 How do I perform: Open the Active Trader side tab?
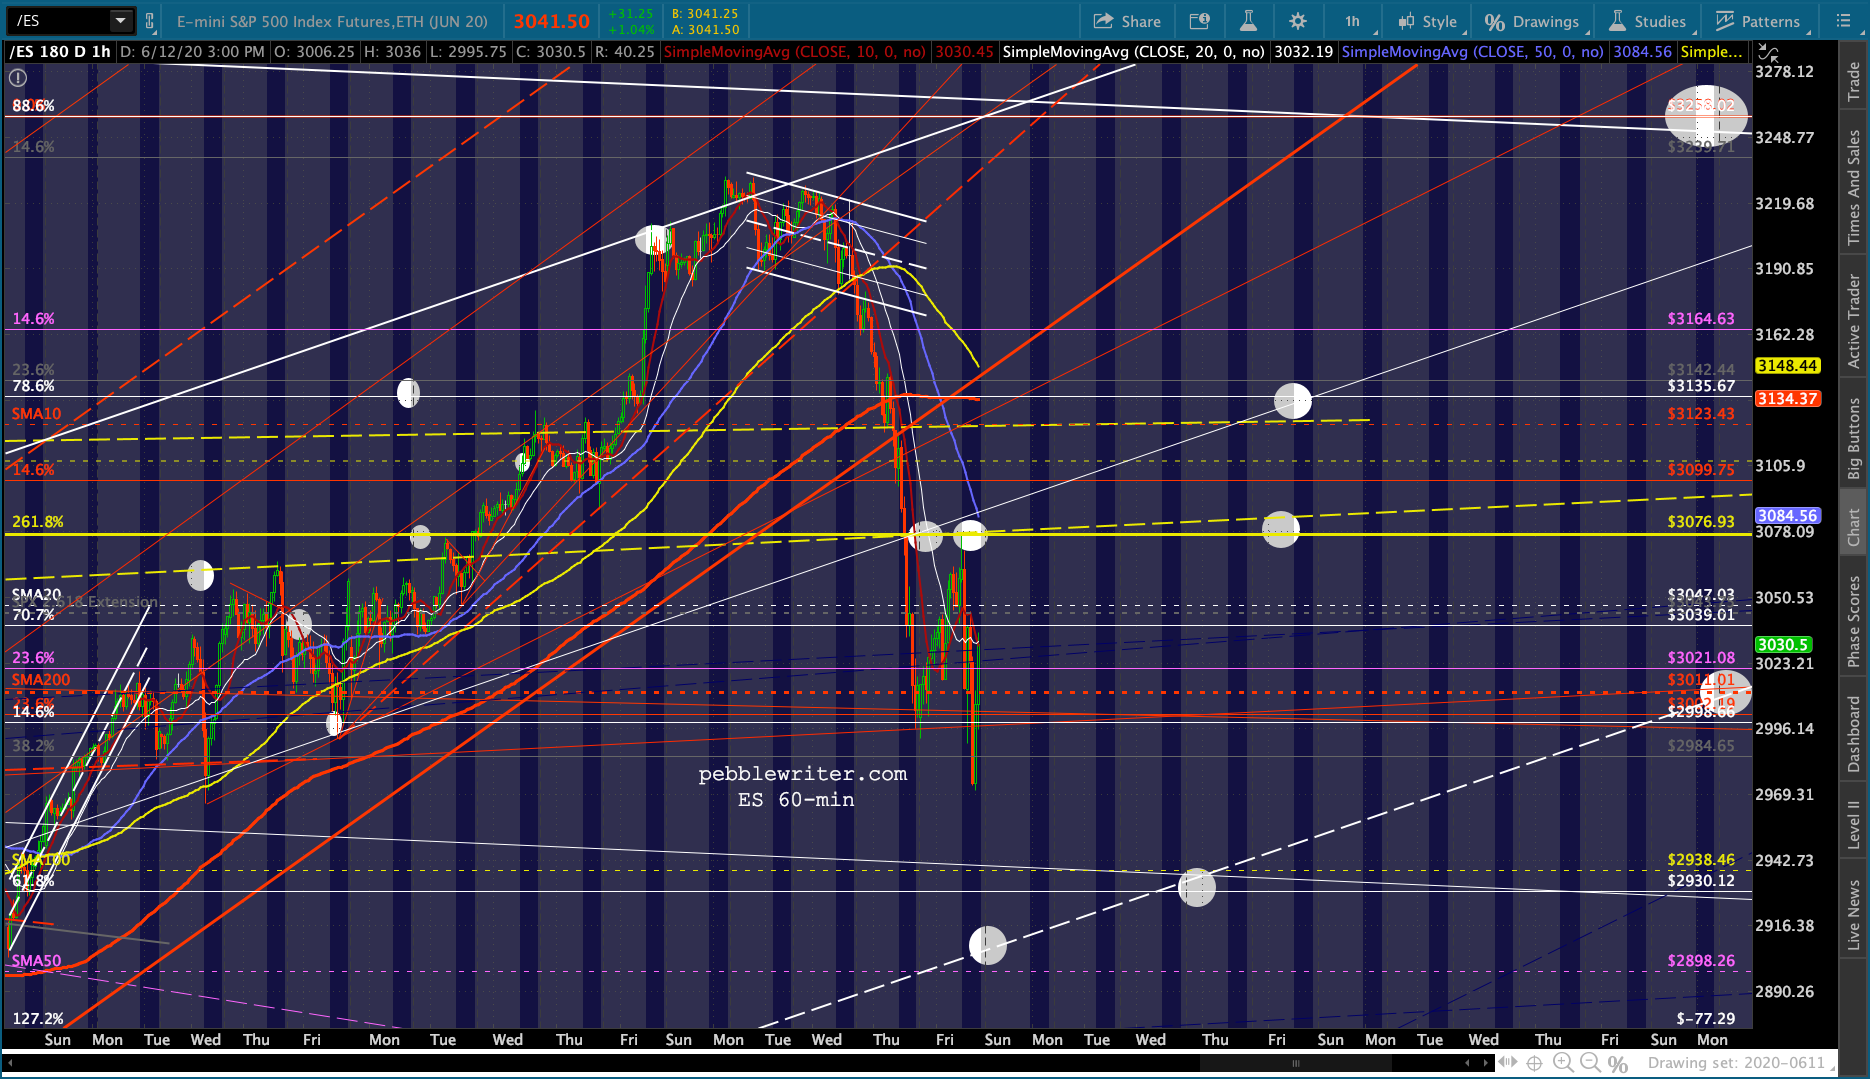(x=1854, y=322)
